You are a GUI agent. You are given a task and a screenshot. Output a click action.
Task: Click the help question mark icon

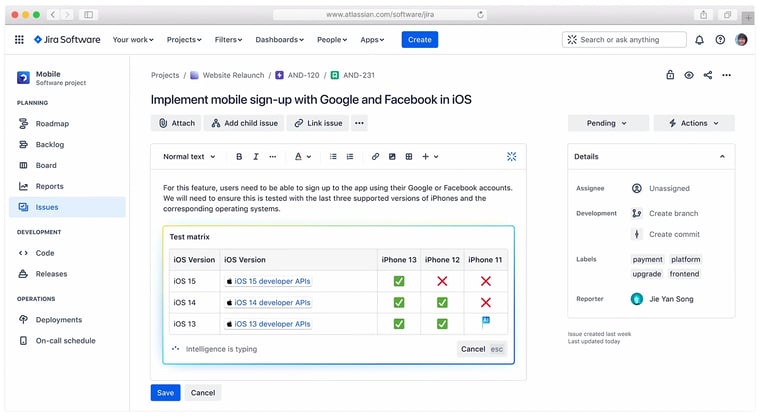[x=720, y=40]
